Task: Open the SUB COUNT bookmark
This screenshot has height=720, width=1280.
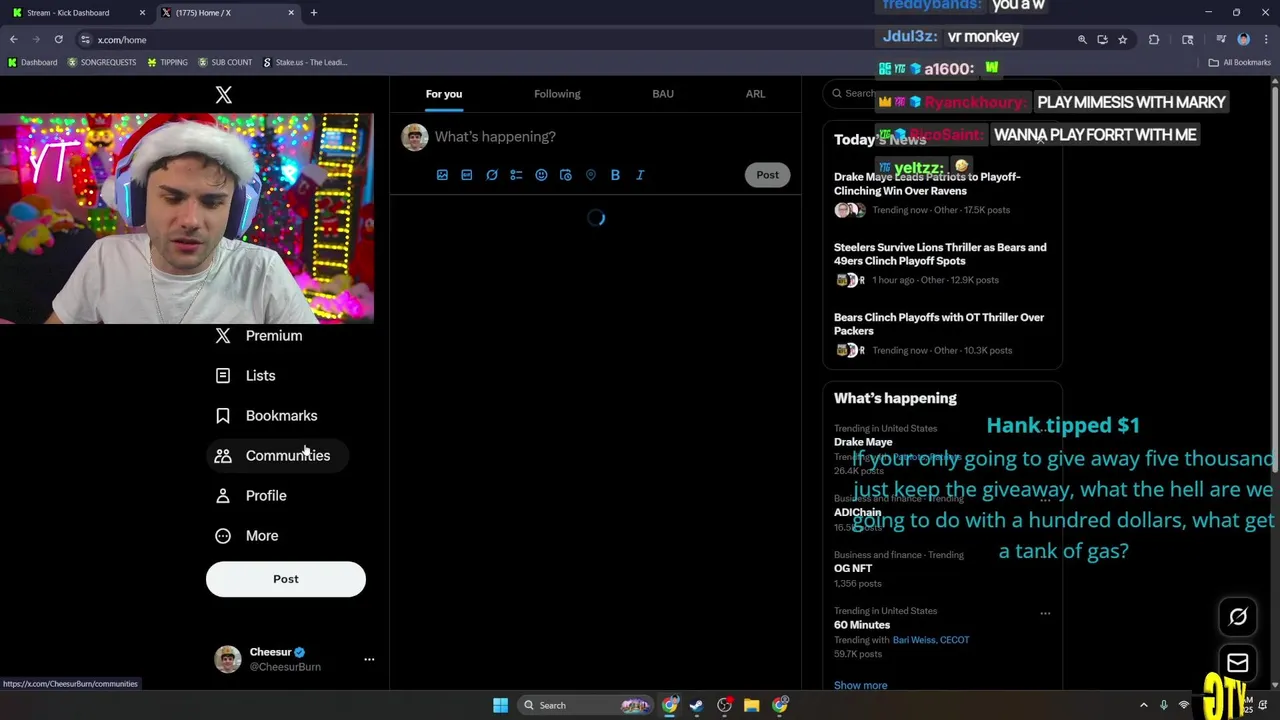Action: (x=225, y=62)
